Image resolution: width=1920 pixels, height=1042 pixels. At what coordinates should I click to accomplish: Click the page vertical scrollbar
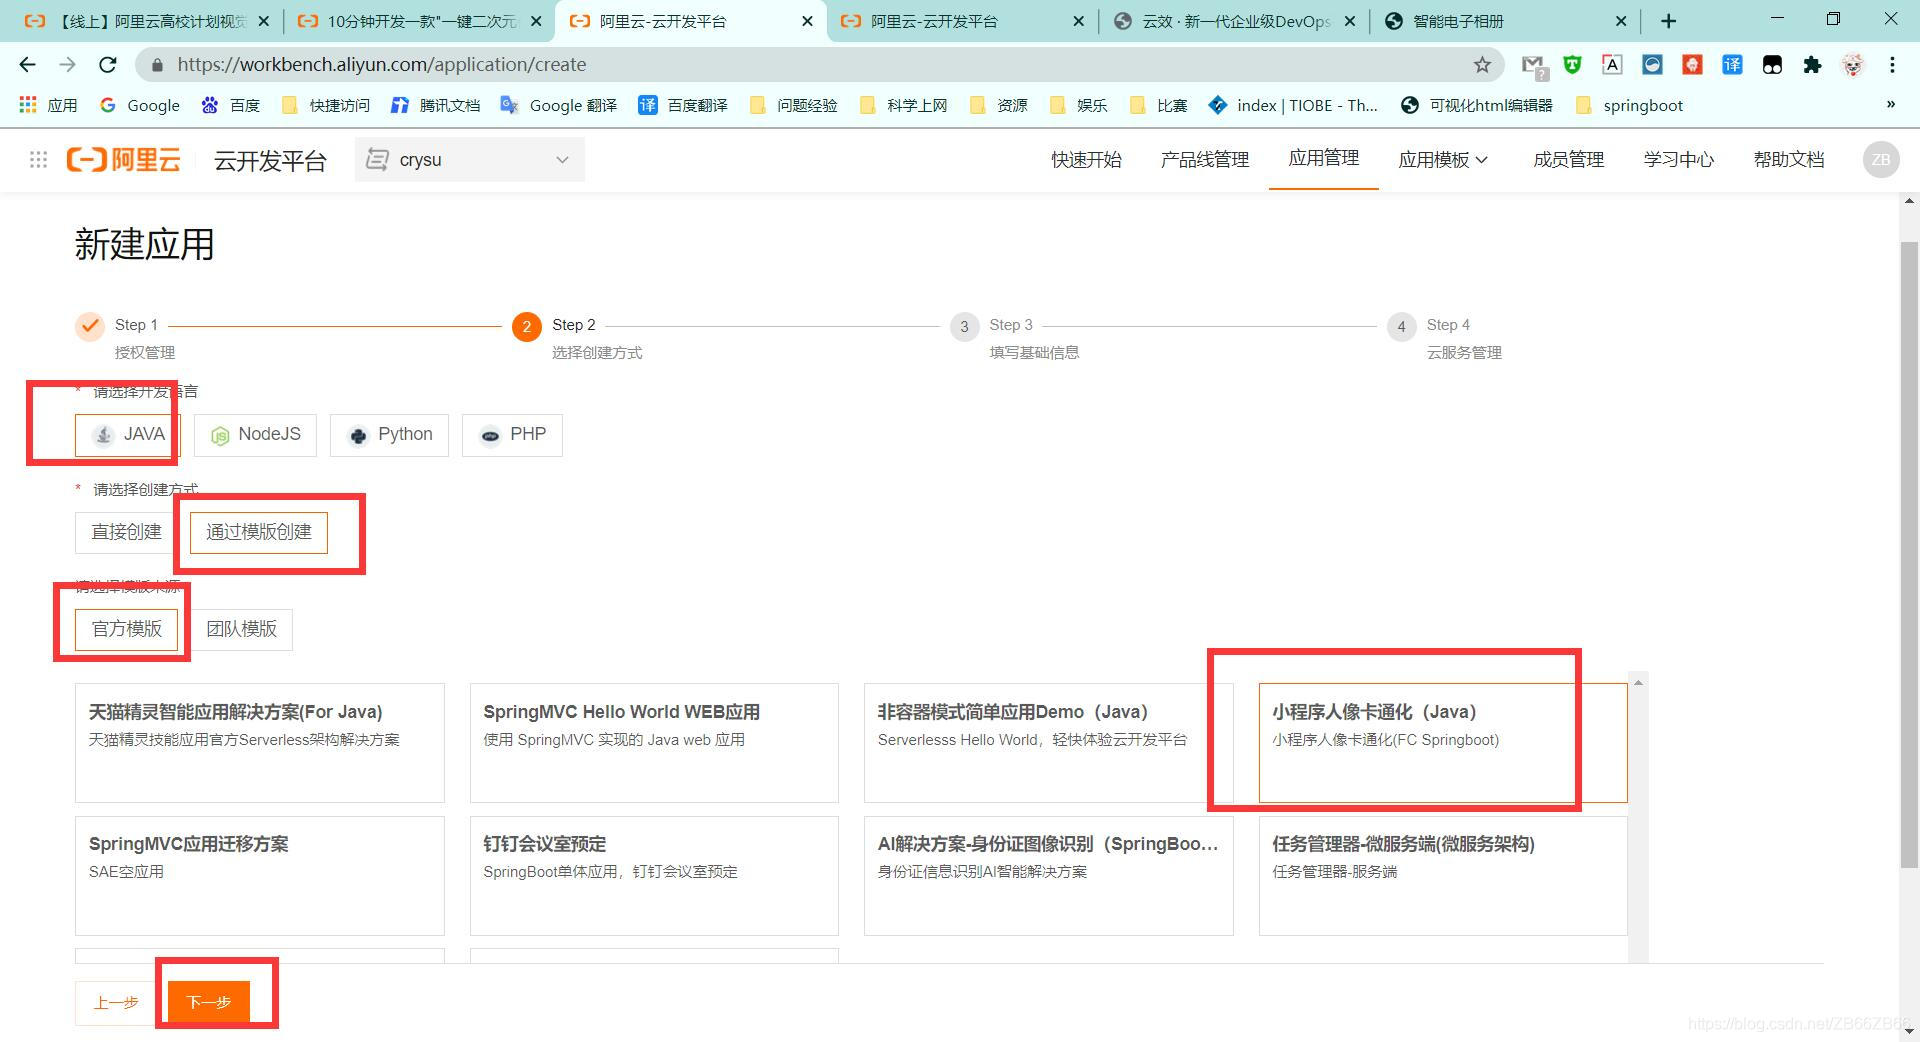pos(1909,555)
